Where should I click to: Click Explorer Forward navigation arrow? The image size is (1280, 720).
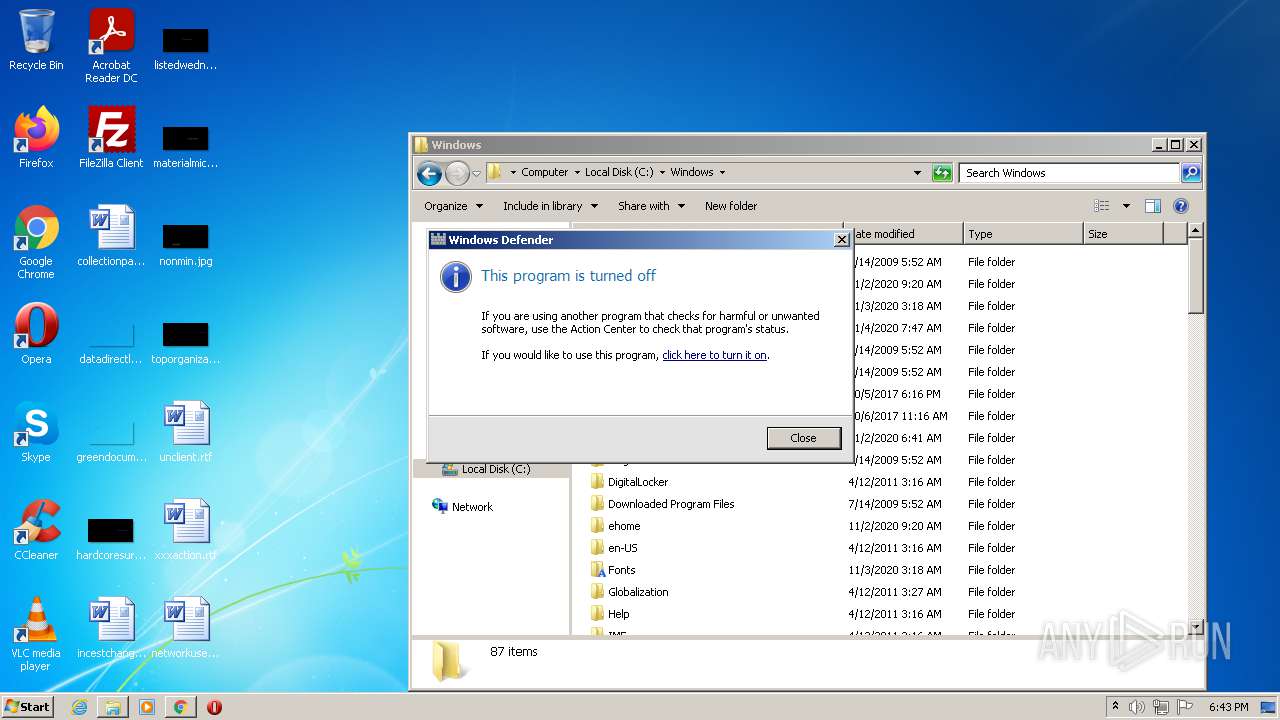tap(457, 173)
